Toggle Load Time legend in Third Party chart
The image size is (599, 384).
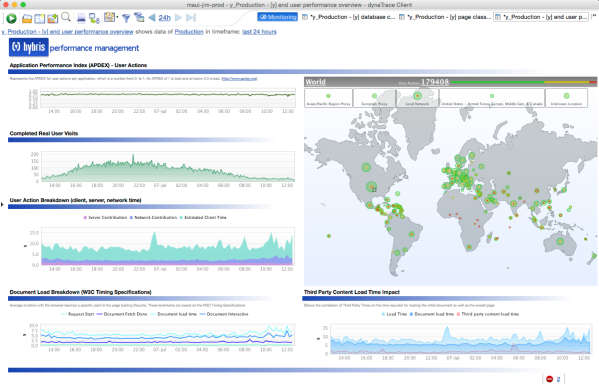[394, 314]
